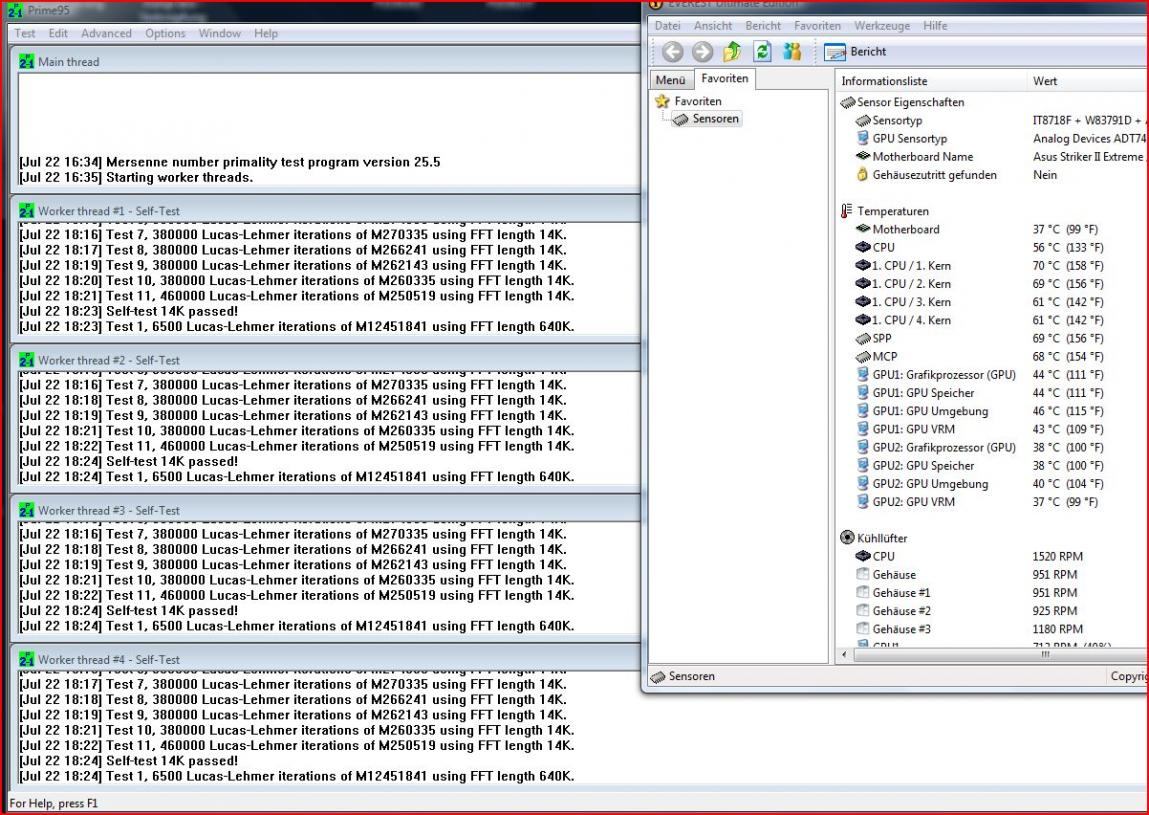Click EVEREST Up level arrow icon
The width and height of the screenshot is (1149, 815).
click(x=732, y=51)
